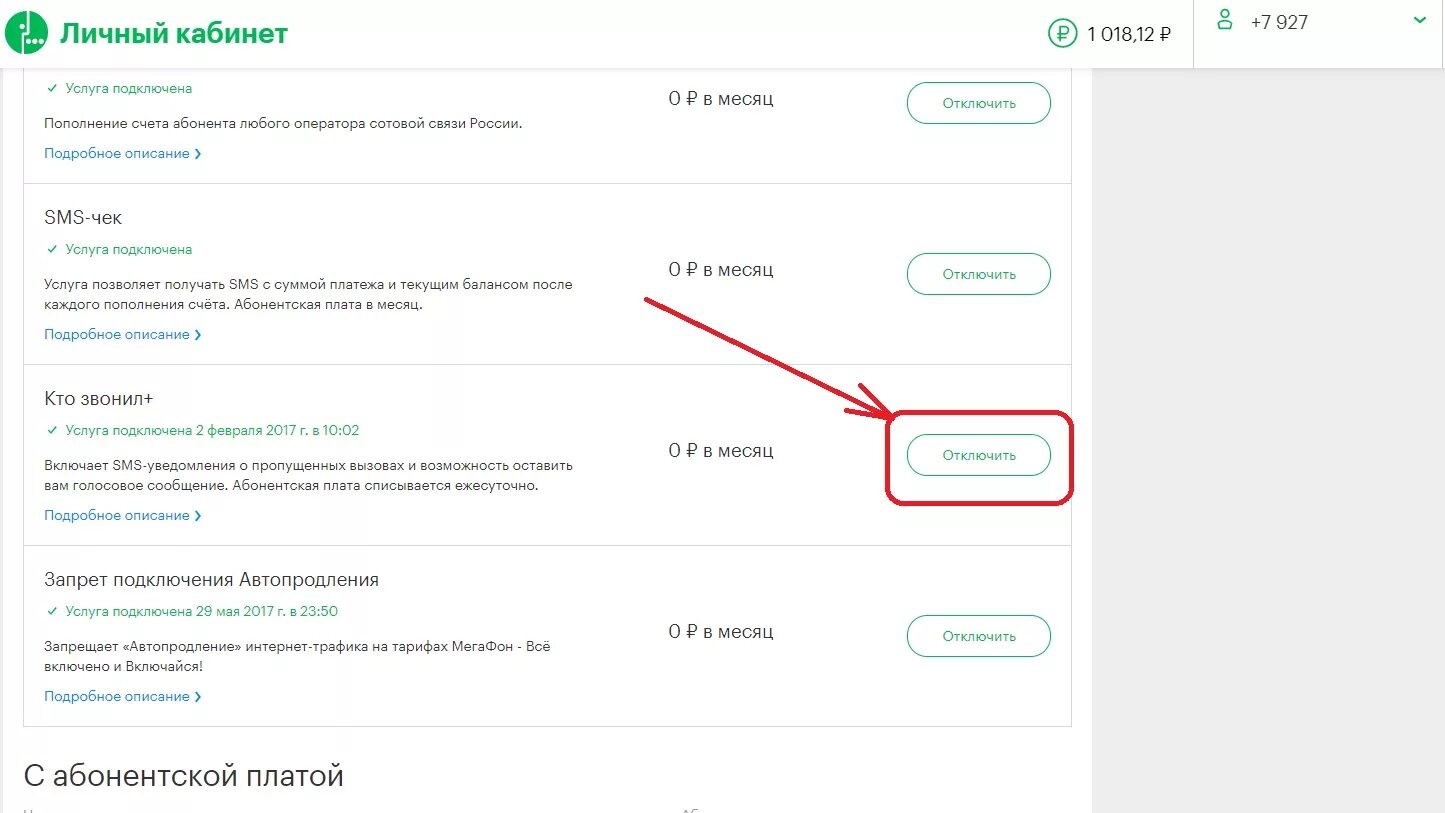This screenshot has width=1445, height=813.
Task: Open Подробное описание under Кто звонил+
Action: [x=123, y=515]
